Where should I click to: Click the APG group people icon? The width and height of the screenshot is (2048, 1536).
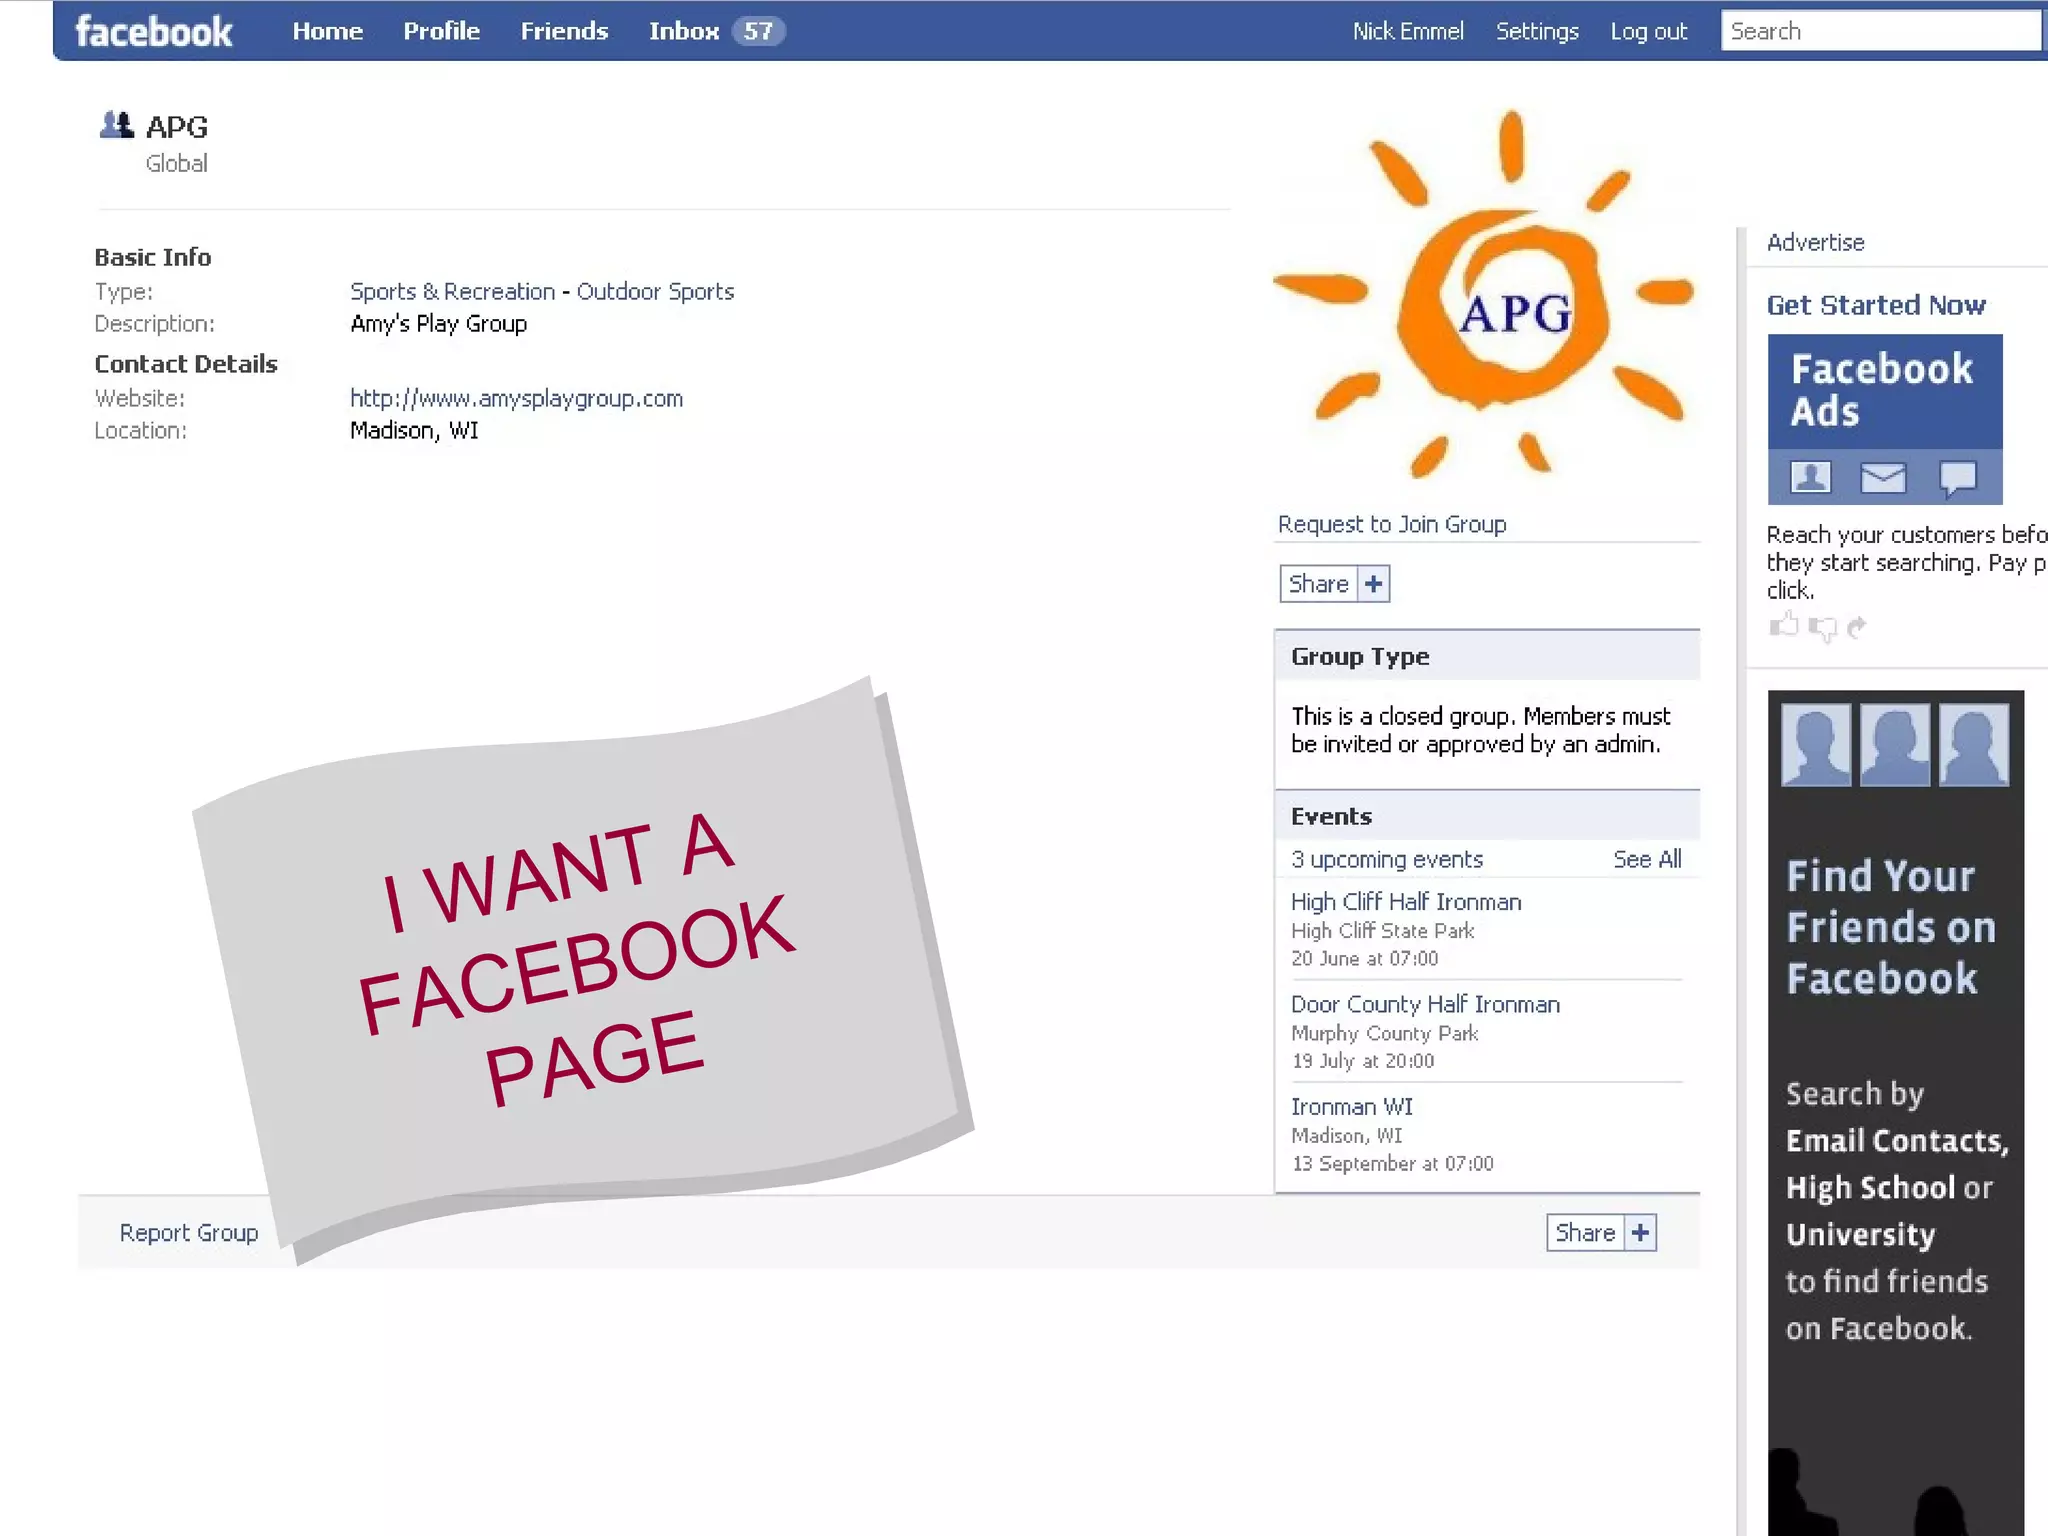click(x=117, y=125)
